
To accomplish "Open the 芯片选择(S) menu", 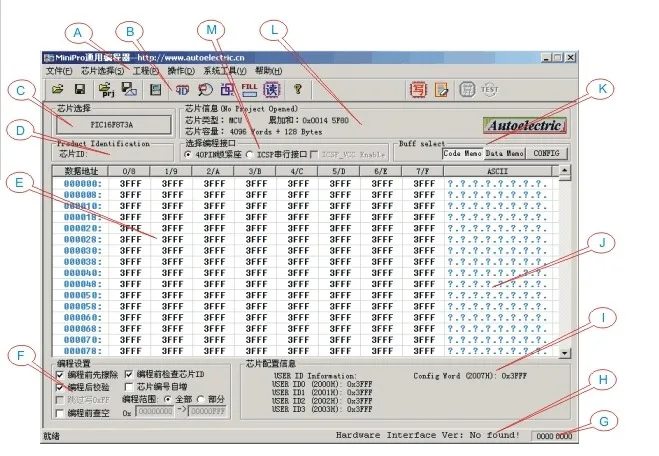I will (x=103, y=71).
